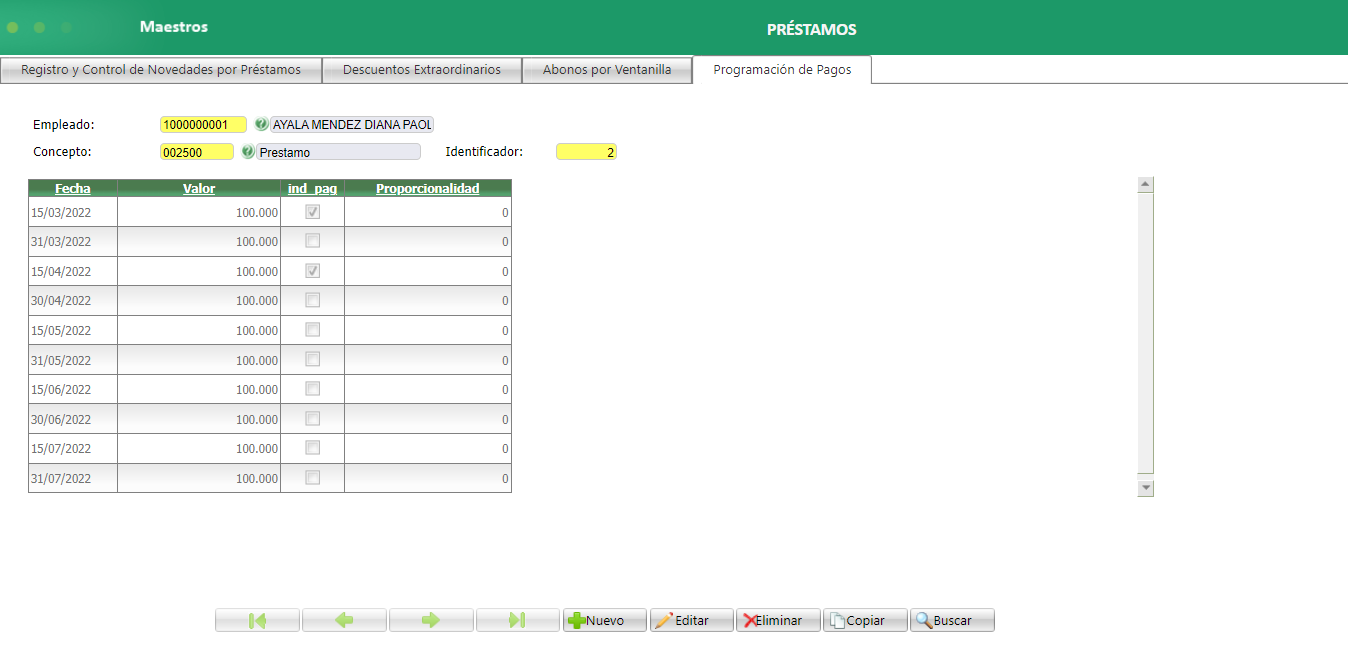Click the Concepto code field 002500
This screenshot has width=1348, height=645.
197,152
